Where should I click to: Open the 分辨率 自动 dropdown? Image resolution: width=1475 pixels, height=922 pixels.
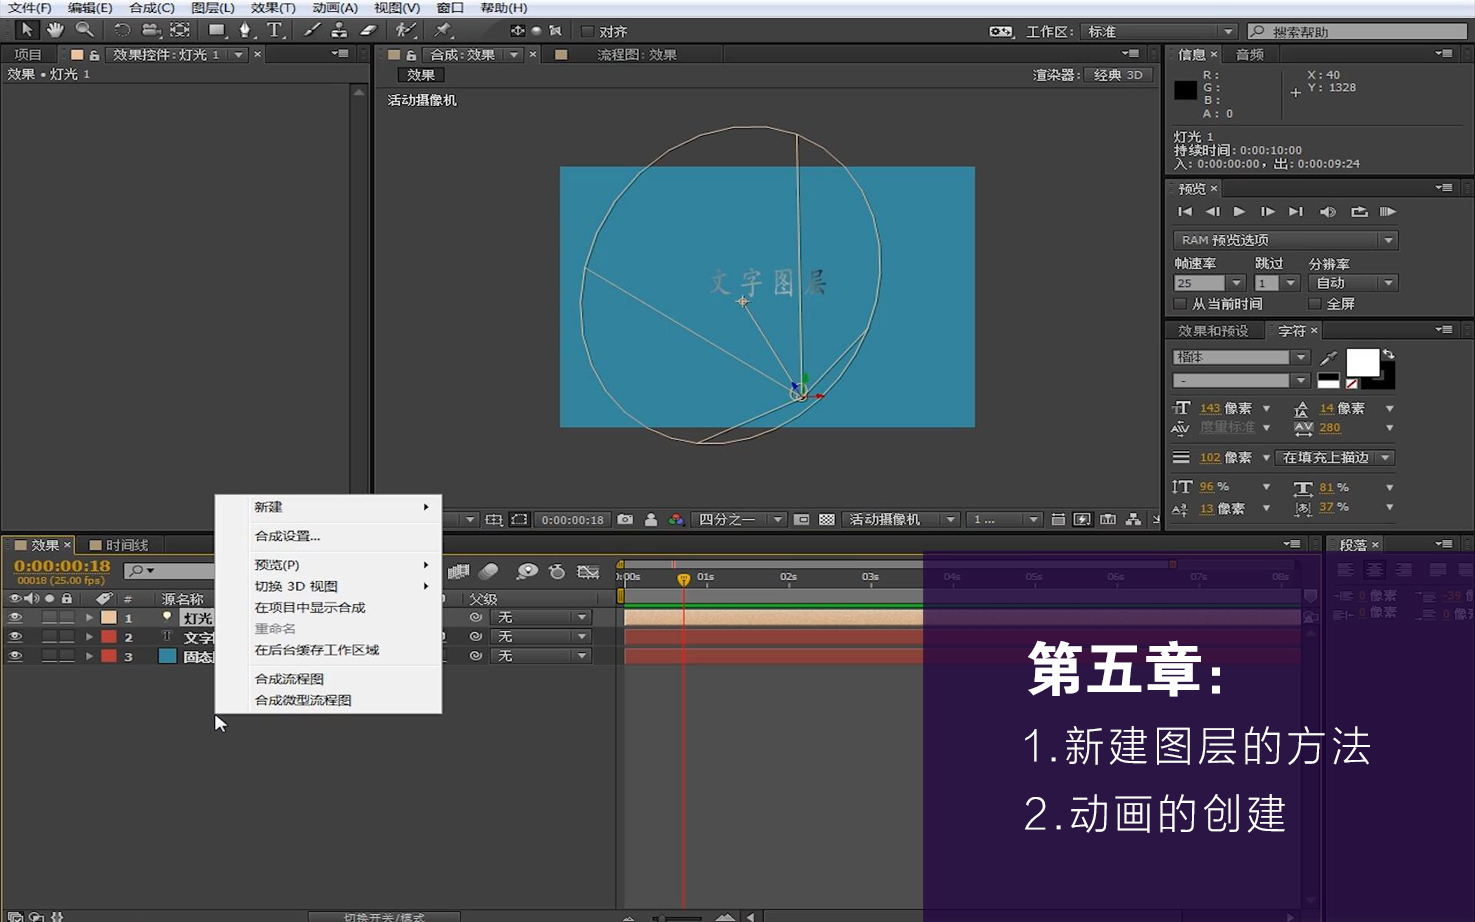[x=1353, y=283]
